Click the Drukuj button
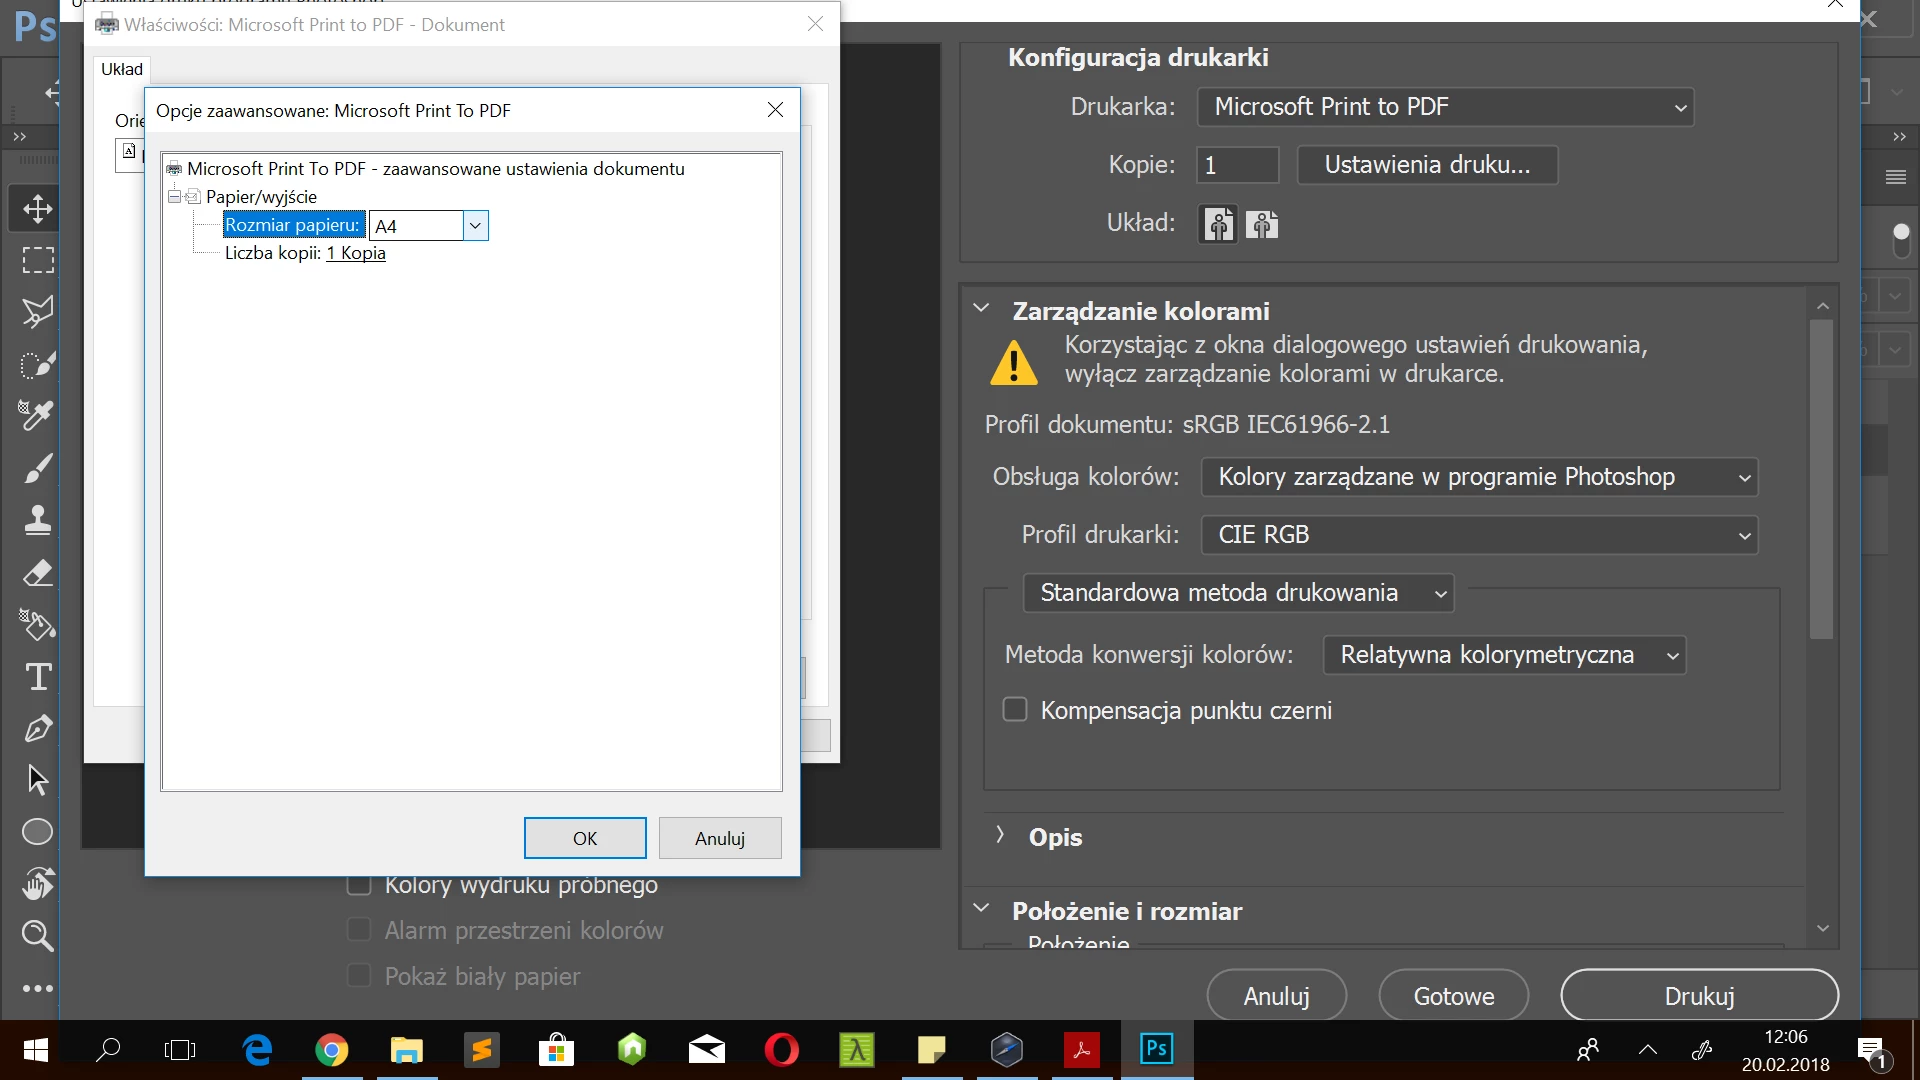1920x1080 pixels. [x=1699, y=996]
